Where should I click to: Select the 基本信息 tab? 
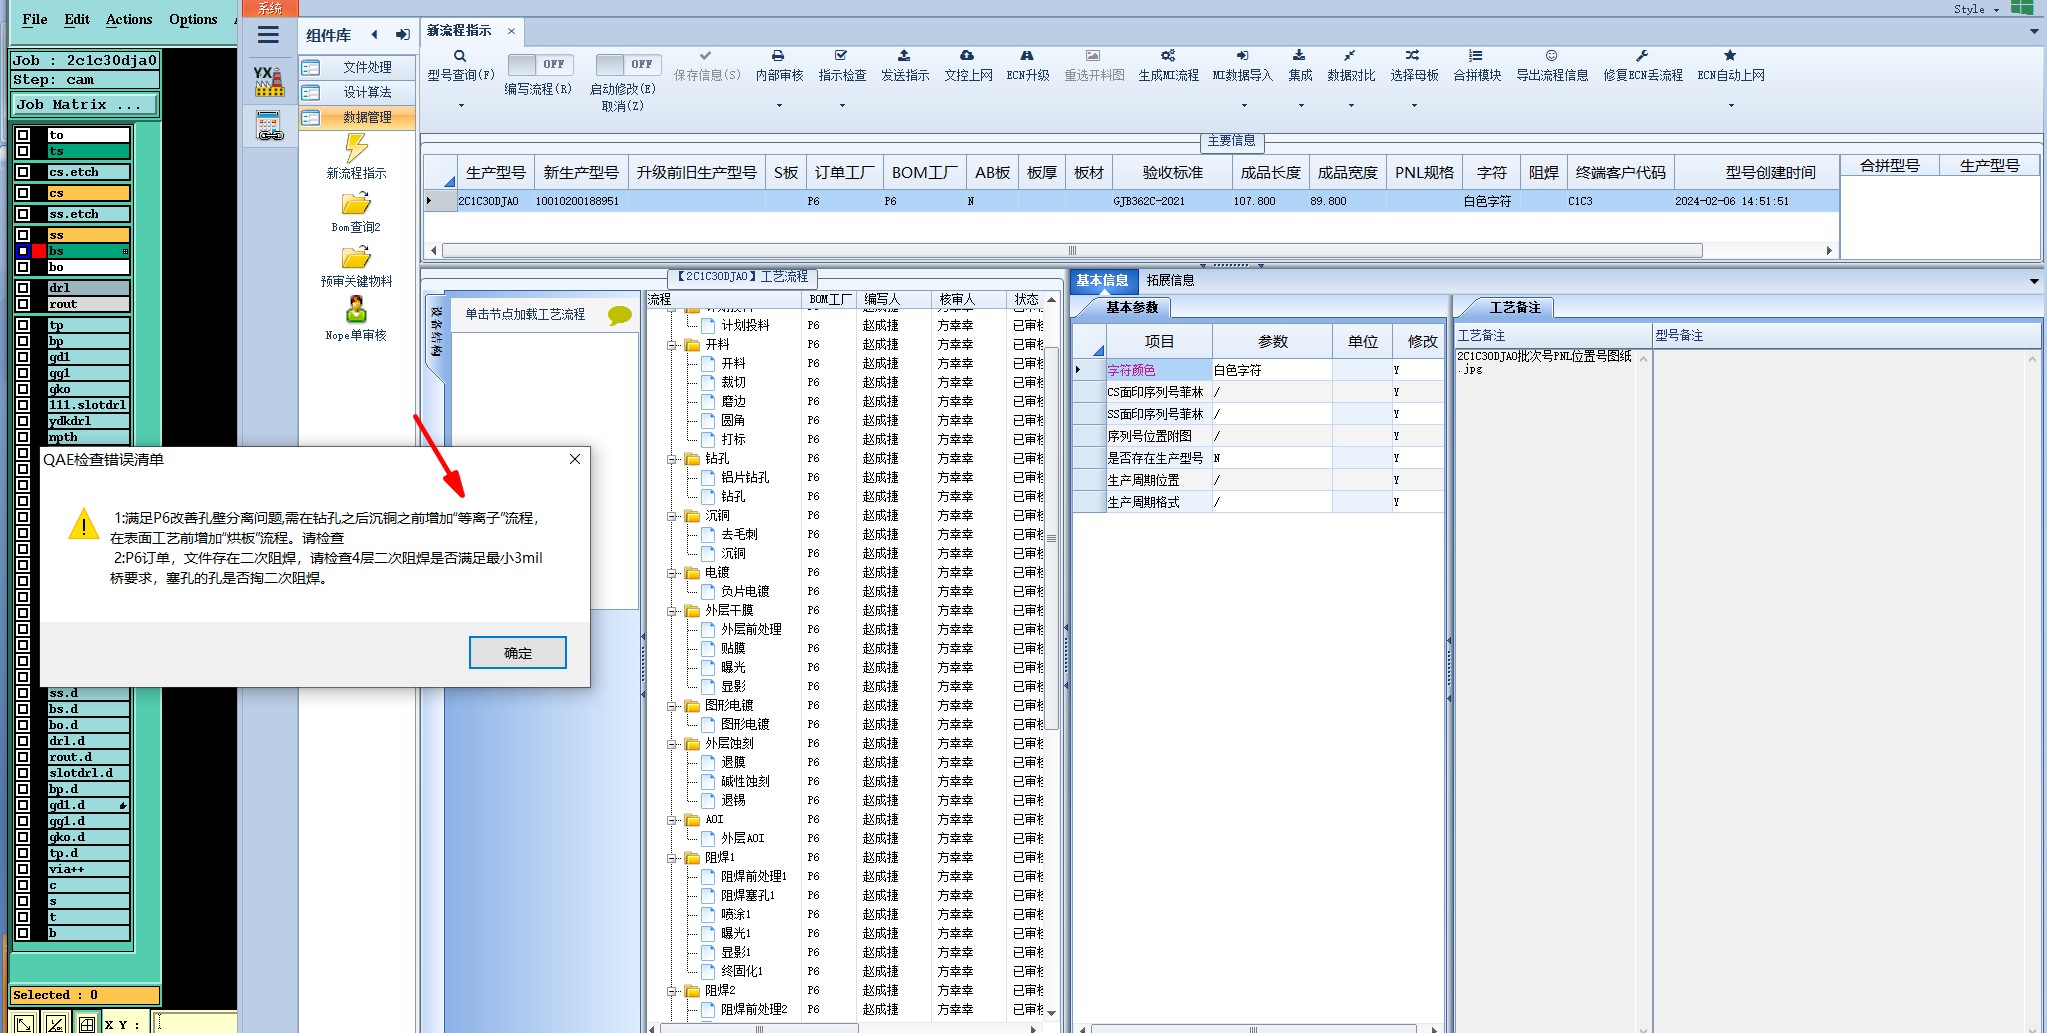(1102, 280)
